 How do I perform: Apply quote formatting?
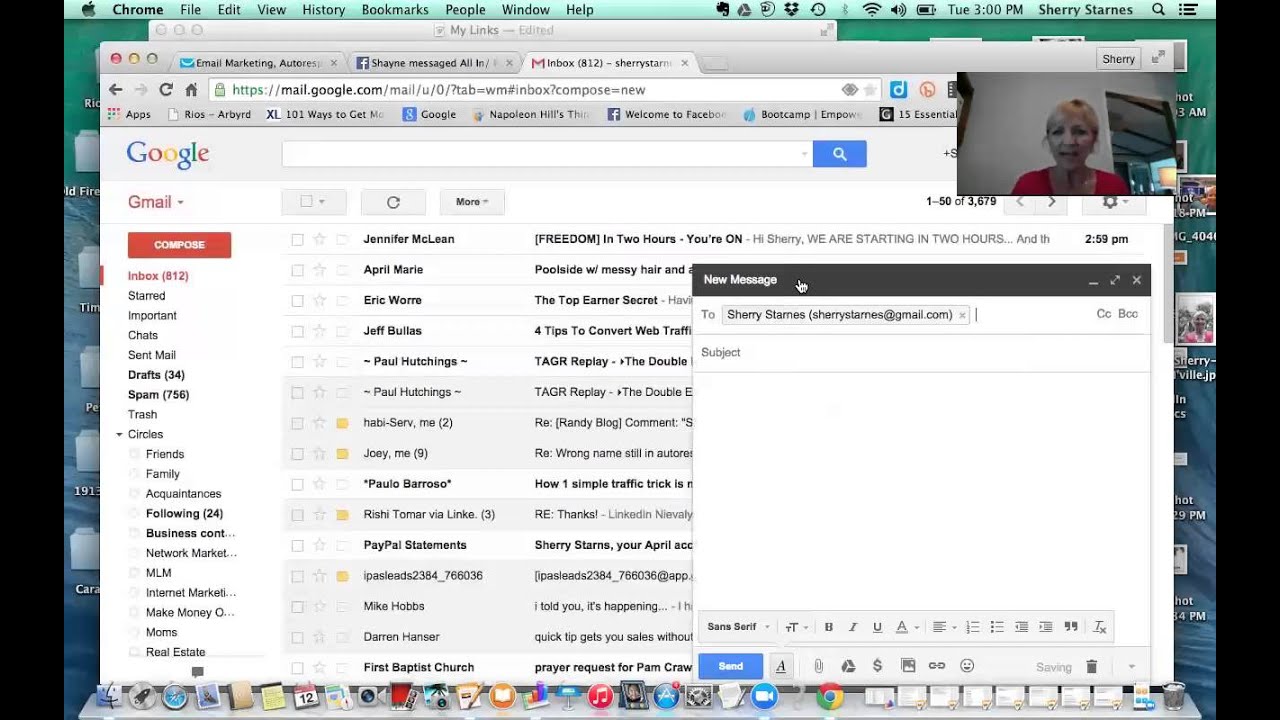point(1071,627)
